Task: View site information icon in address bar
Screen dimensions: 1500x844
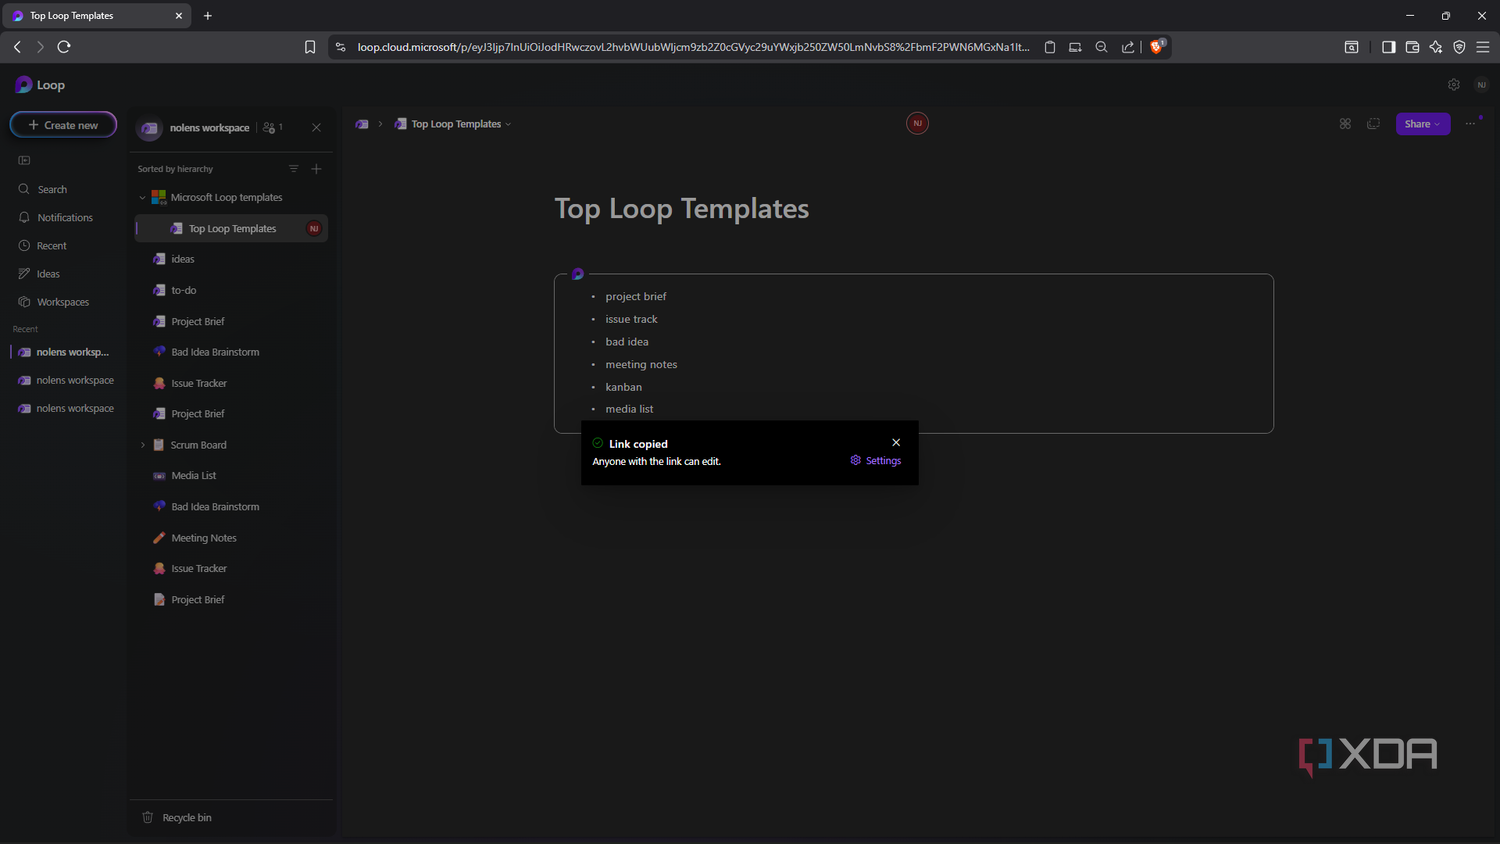Action: coord(340,47)
